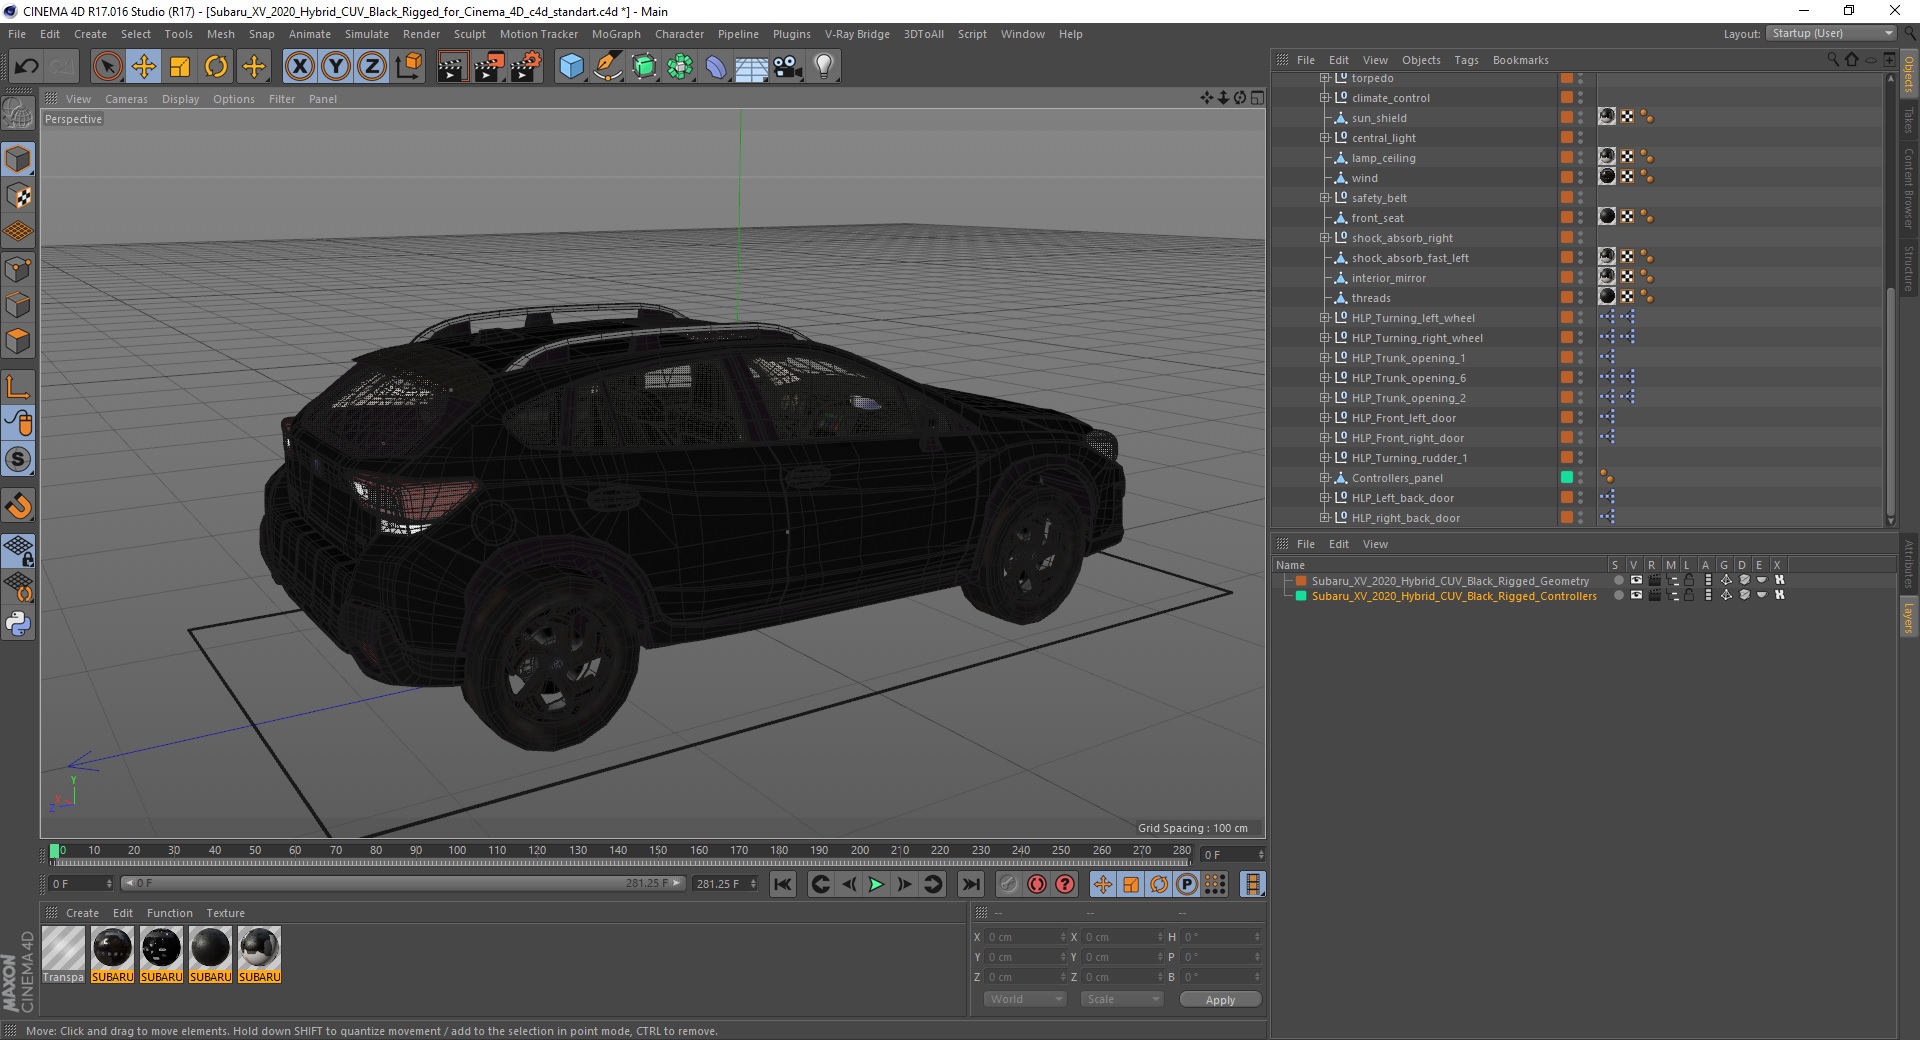Image resolution: width=1920 pixels, height=1040 pixels.
Task: Select the sun_shield object
Action: tap(1379, 118)
